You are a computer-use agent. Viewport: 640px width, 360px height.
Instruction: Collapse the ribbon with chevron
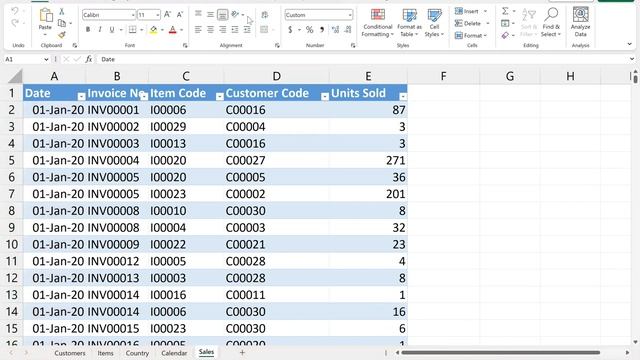tap(629, 44)
